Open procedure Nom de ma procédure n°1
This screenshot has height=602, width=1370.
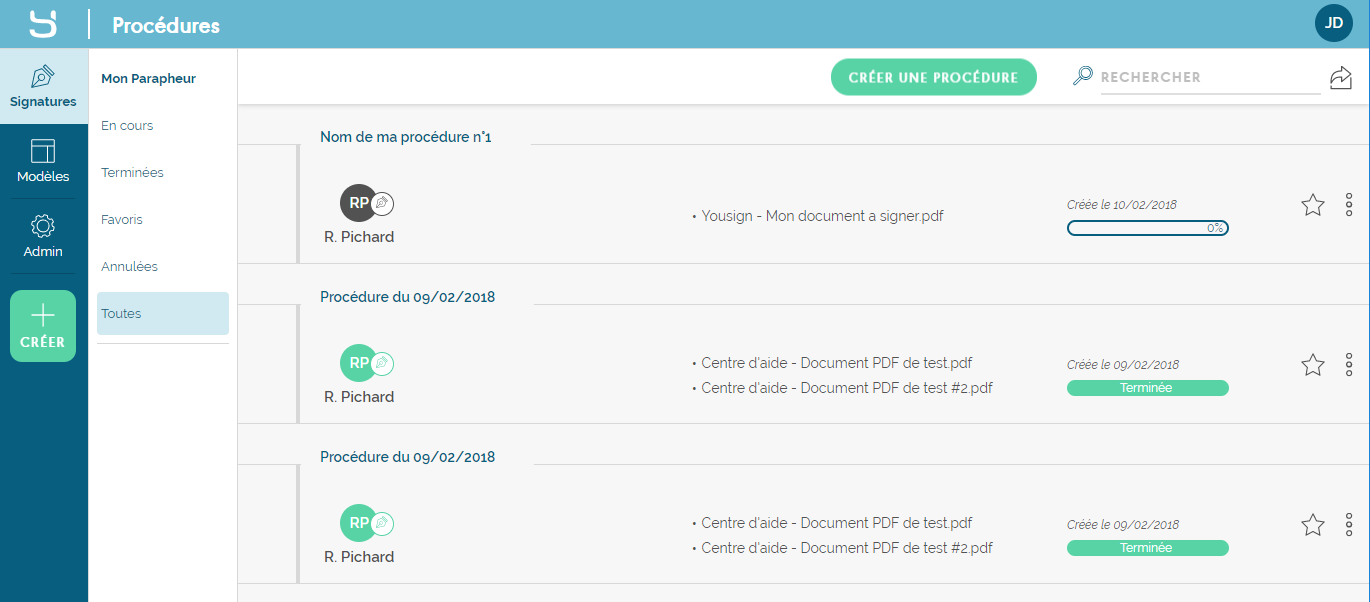coord(406,137)
